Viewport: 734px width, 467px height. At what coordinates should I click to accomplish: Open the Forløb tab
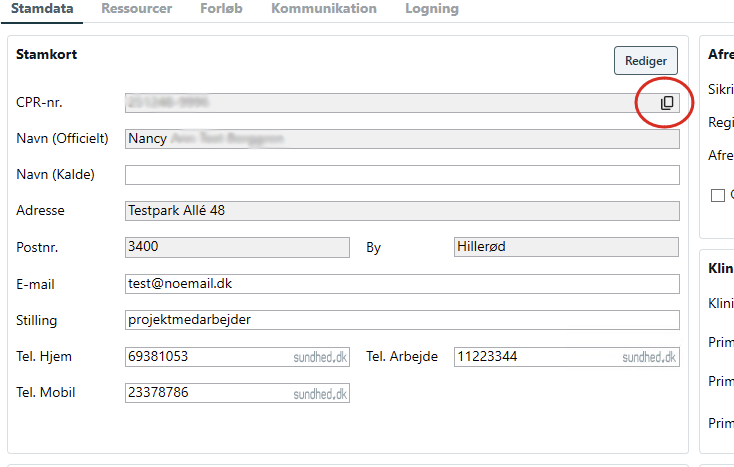point(220,9)
